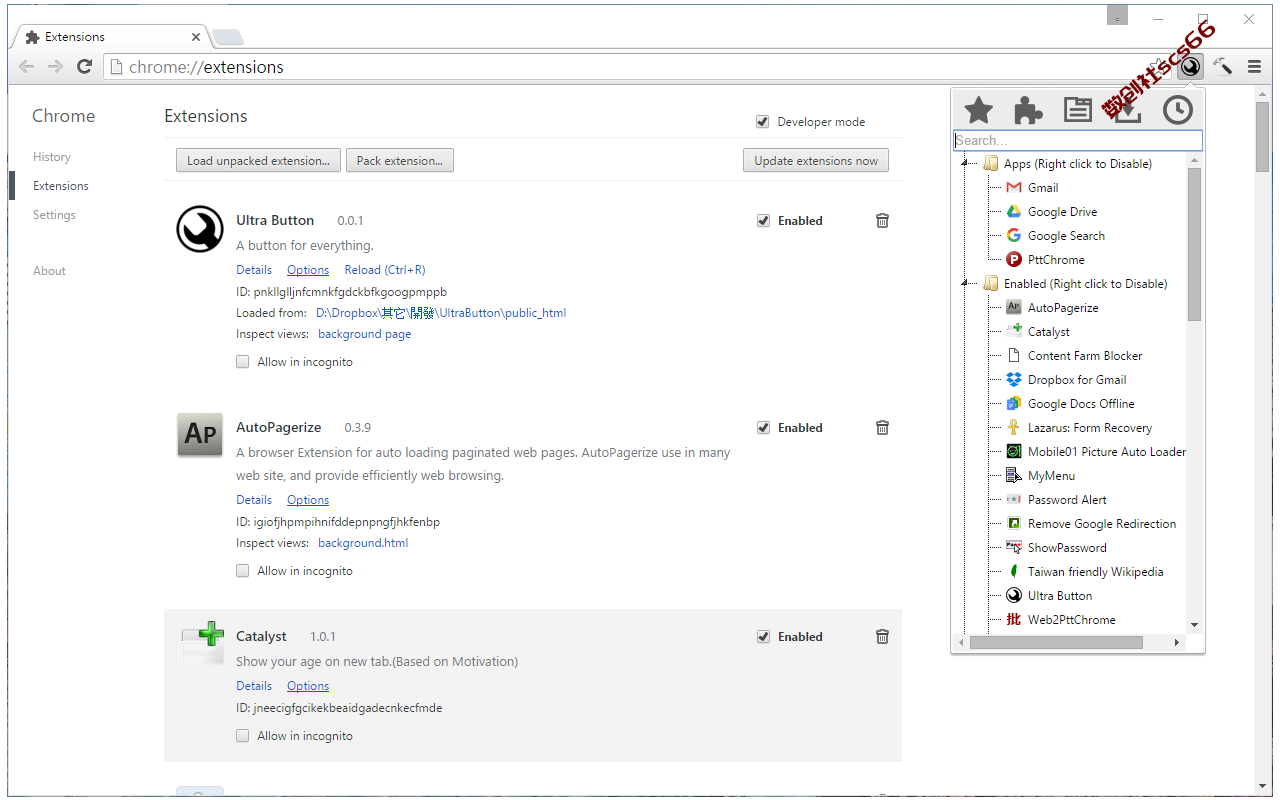
Task: Click Load unpacked extension button
Action: (258, 161)
